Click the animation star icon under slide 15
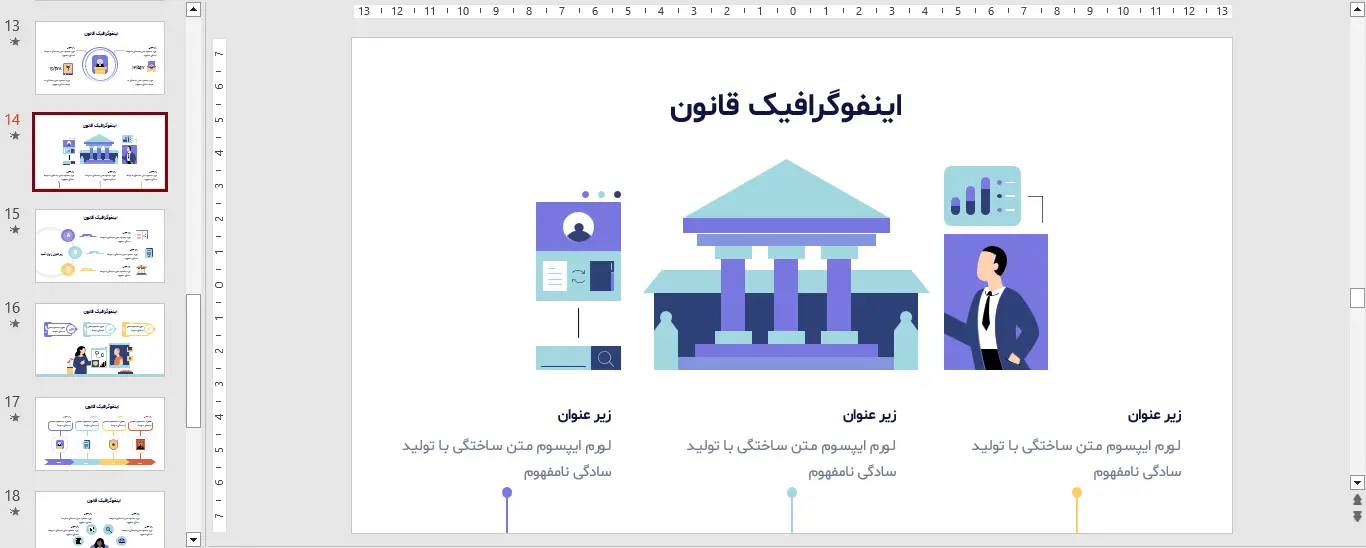The height and width of the screenshot is (548, 1366). (x=14, y=229)
